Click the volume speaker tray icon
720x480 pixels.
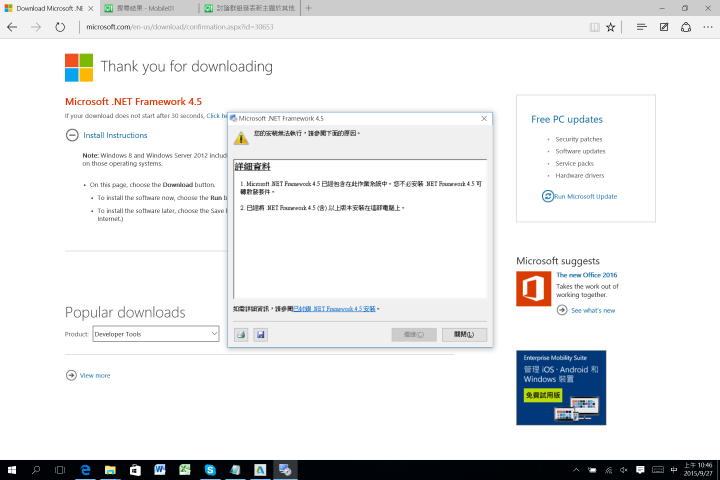(624, 470)
